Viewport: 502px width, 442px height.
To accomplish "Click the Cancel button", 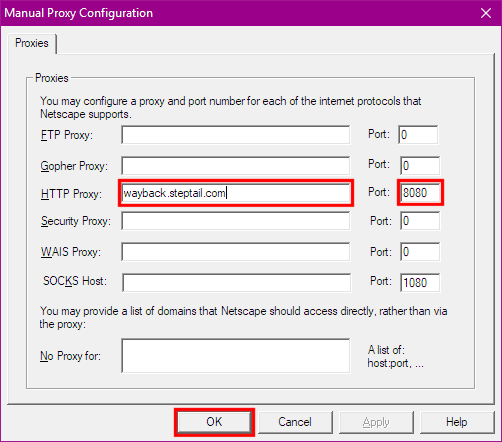I will [295, 422].
